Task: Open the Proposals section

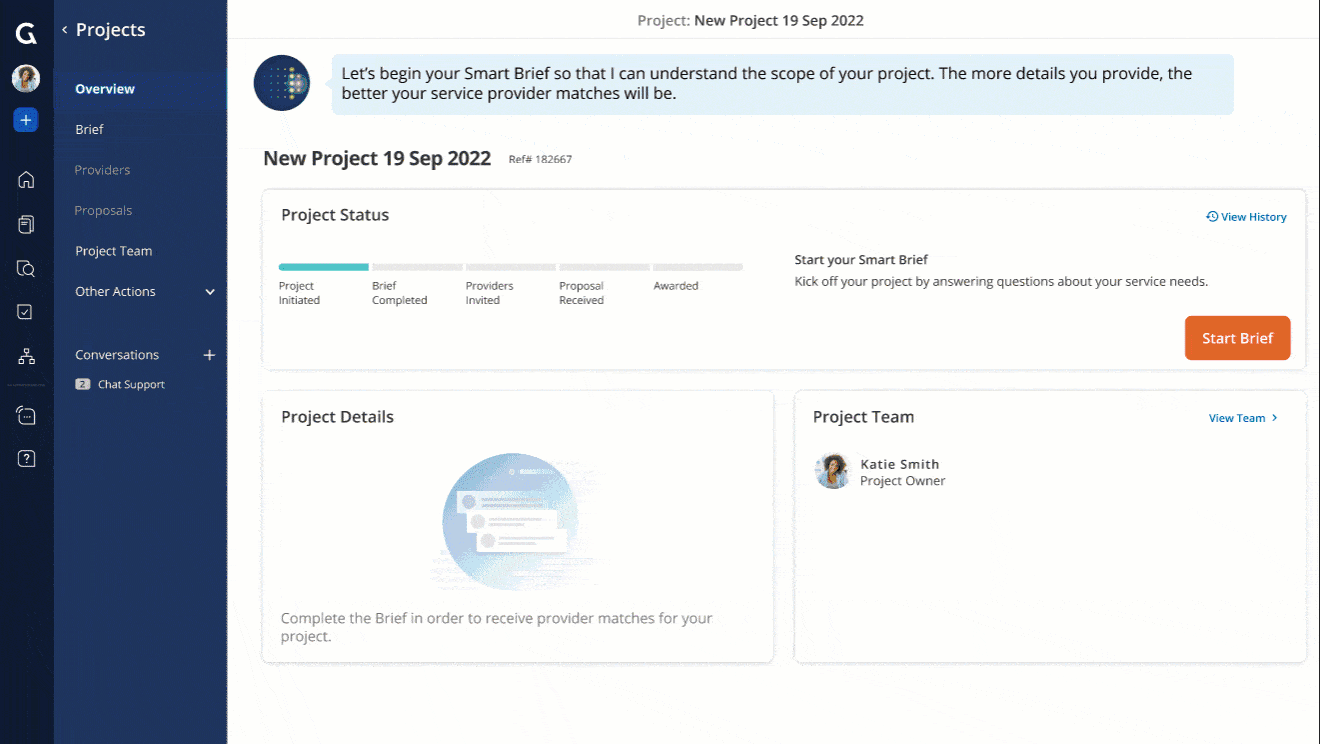Action: point(103,210)
